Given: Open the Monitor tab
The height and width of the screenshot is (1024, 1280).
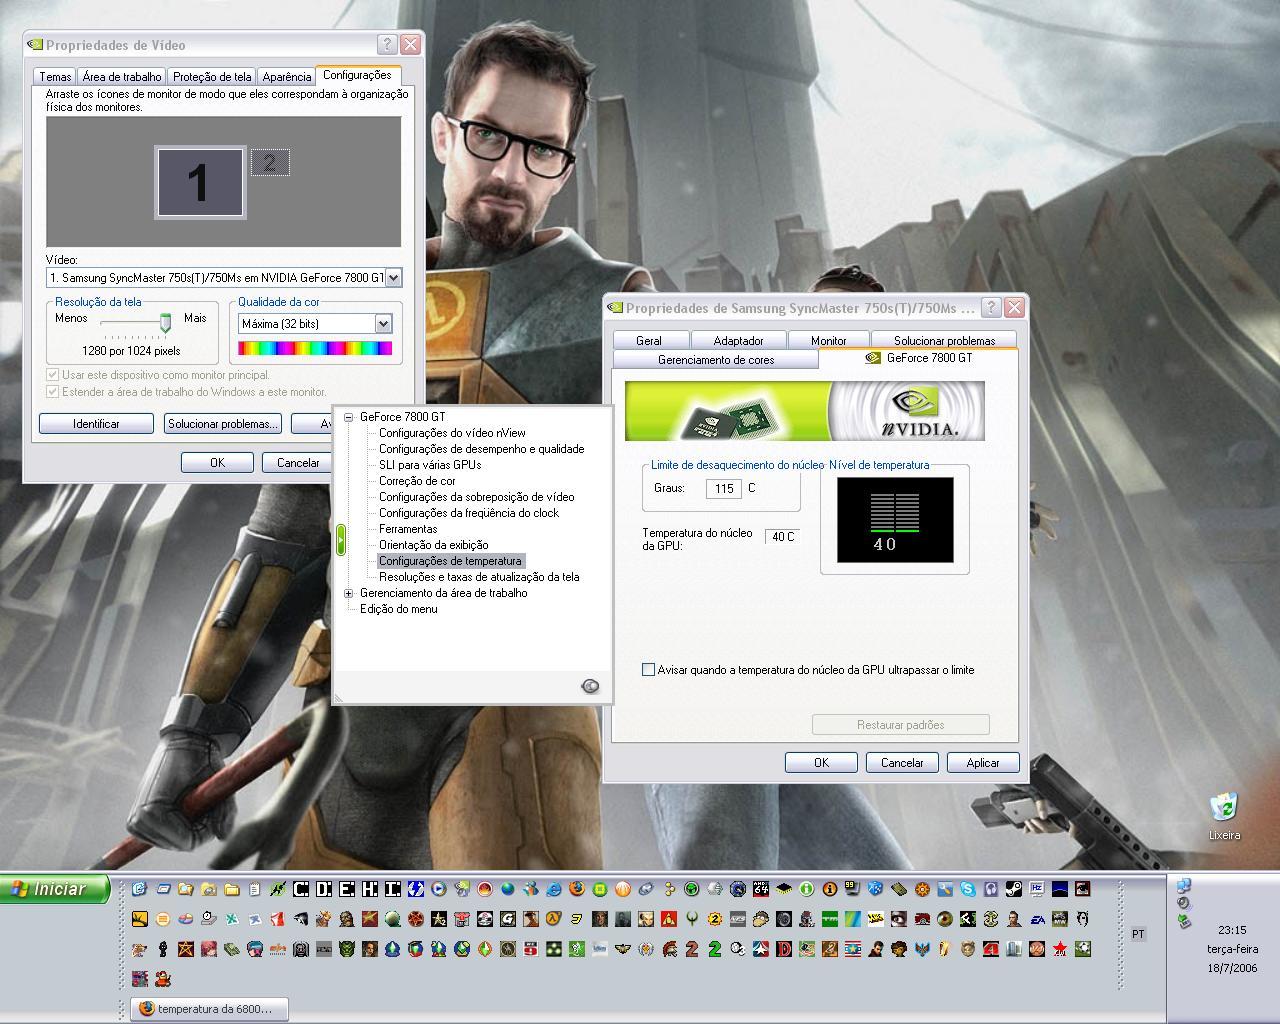Looking at the screenshot, I should [x=828, y=340].
